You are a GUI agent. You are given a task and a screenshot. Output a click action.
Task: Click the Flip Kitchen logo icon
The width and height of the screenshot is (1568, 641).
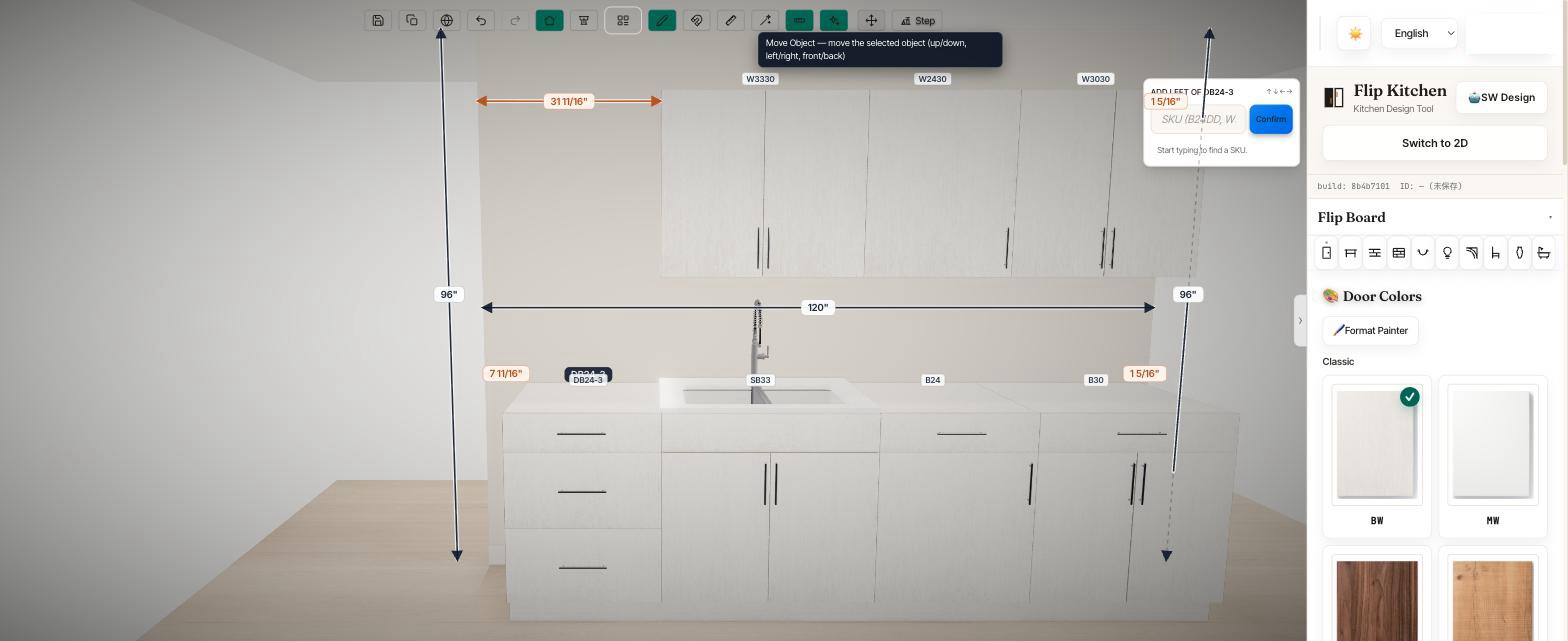(1334, 97)
